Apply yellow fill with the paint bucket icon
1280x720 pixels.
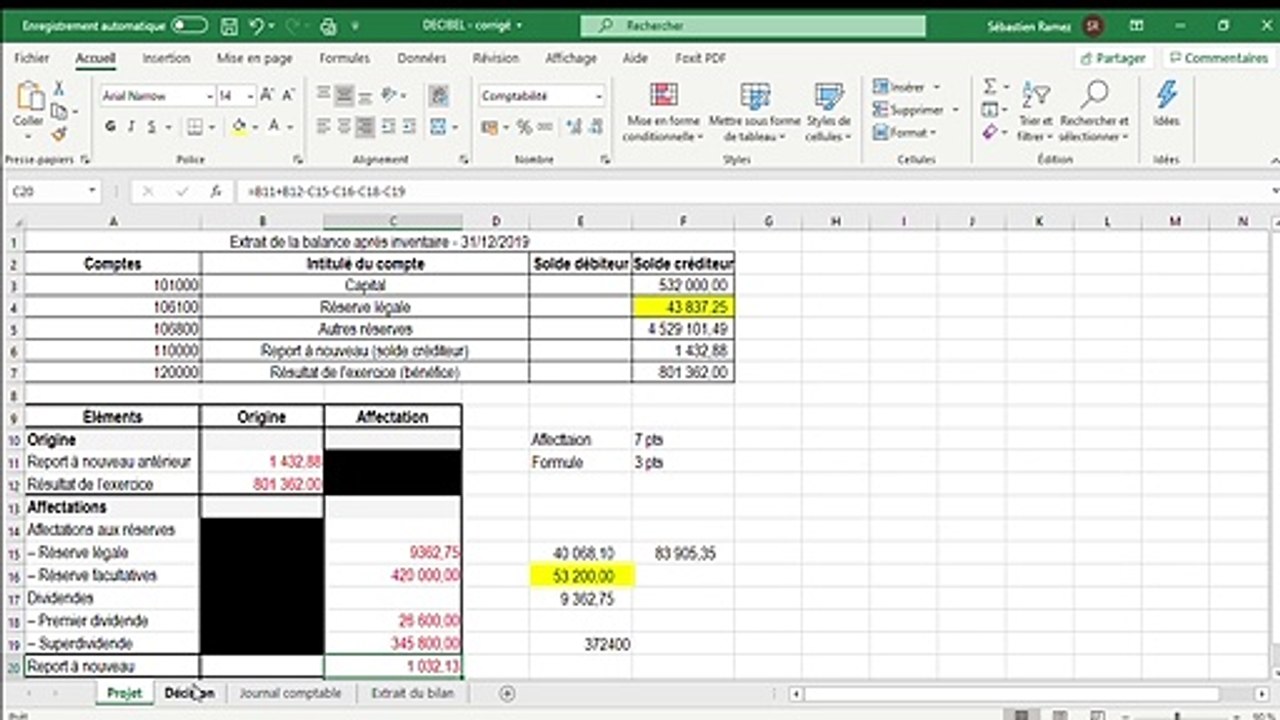[x=239, y=127]
